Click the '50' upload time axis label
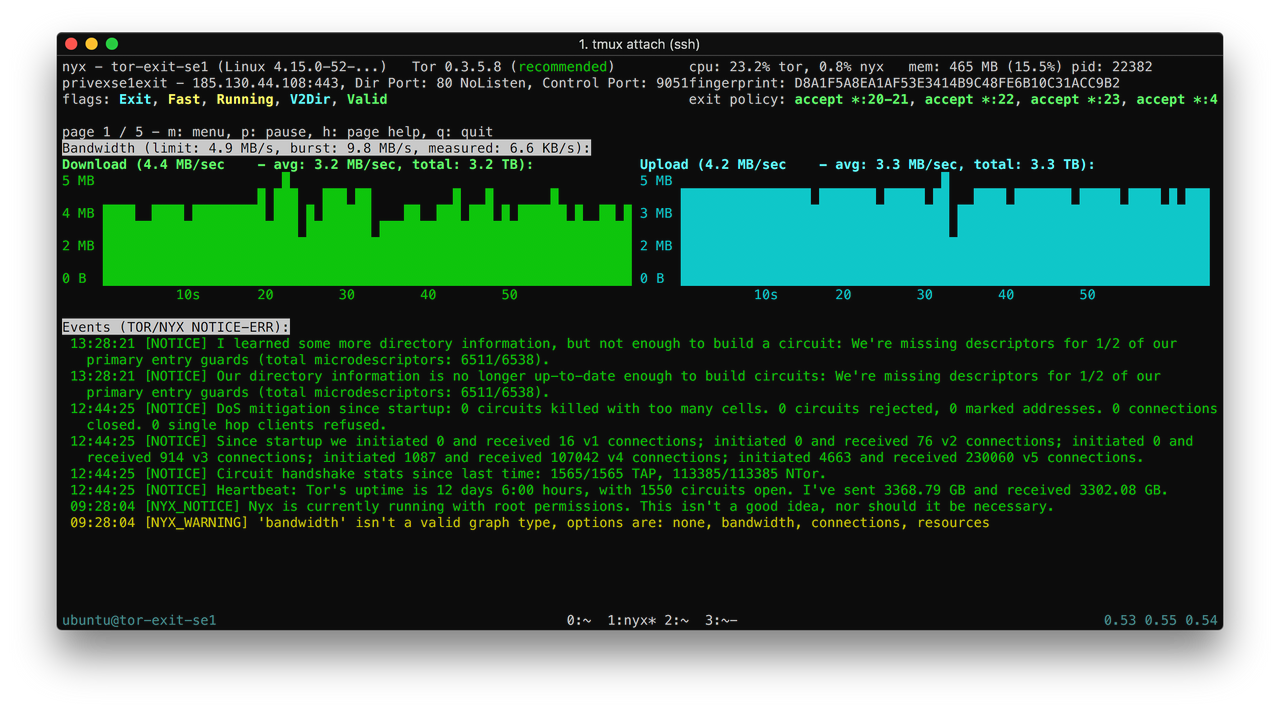The height and width of the screenshot is (711, 1280). [x=1087, y=294]
